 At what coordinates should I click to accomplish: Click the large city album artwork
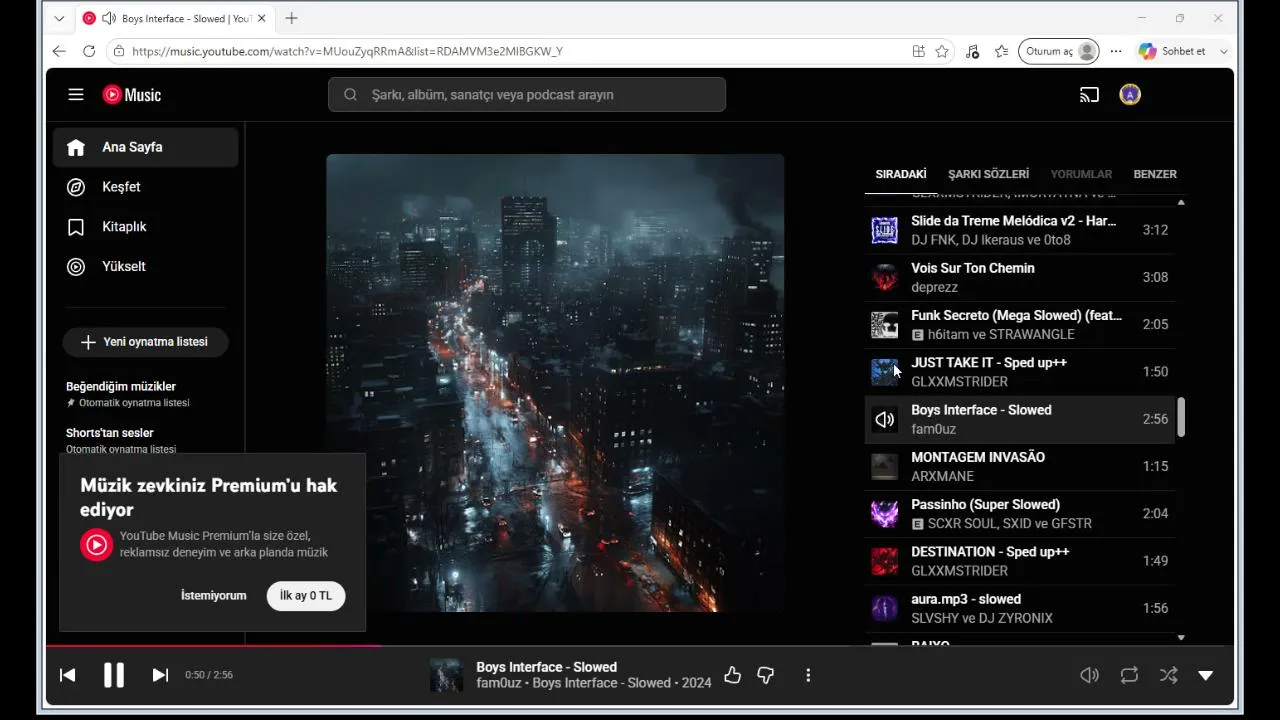pyautogui.click(x=555, y=383)
